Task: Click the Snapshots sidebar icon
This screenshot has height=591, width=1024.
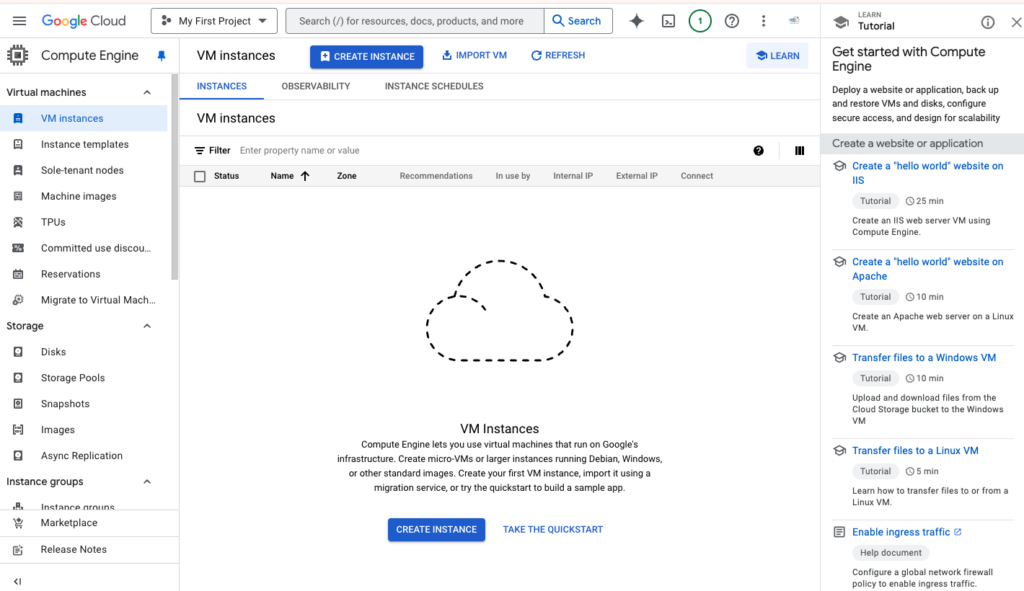Action: coord(18,404)
